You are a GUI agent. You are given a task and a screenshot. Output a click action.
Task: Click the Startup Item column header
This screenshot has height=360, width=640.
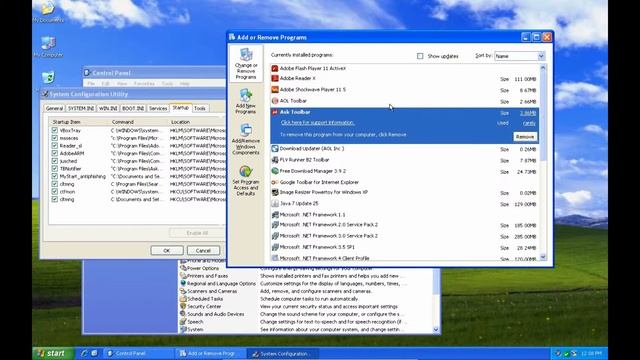pos(78,122)
